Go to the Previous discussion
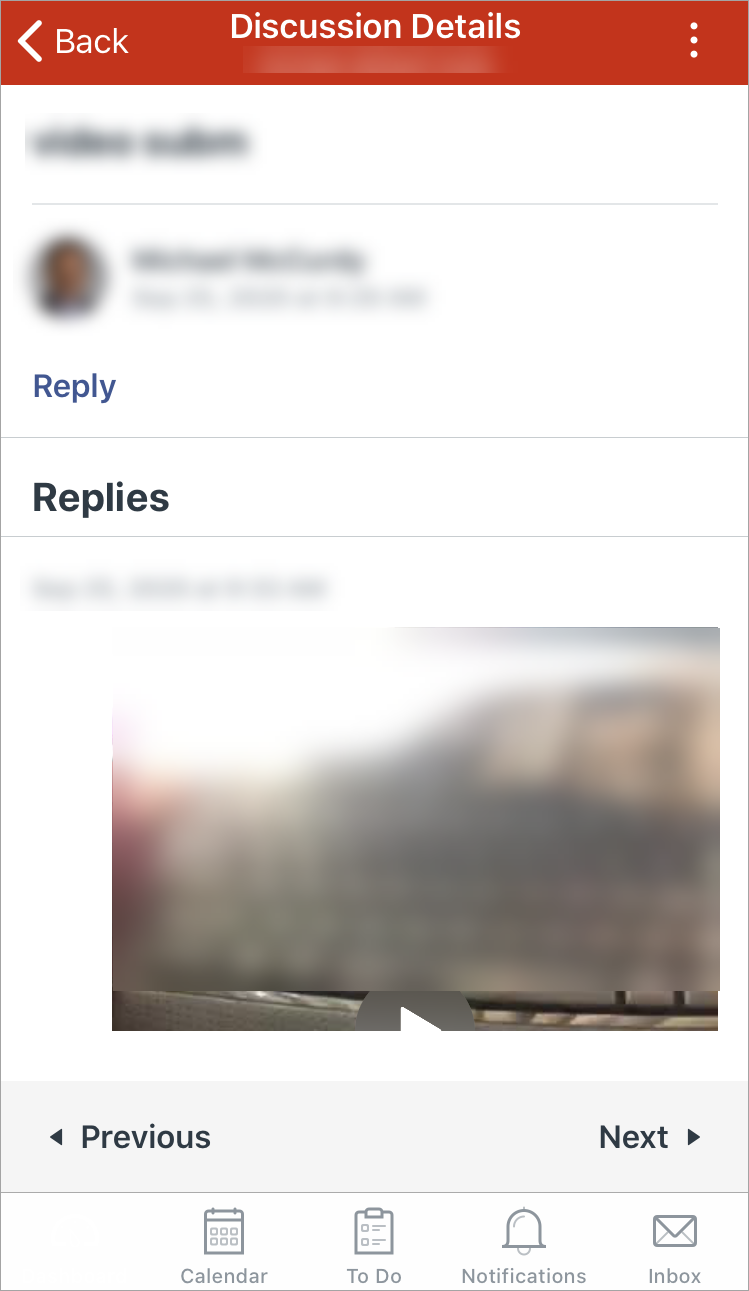 click(146, 1137)
